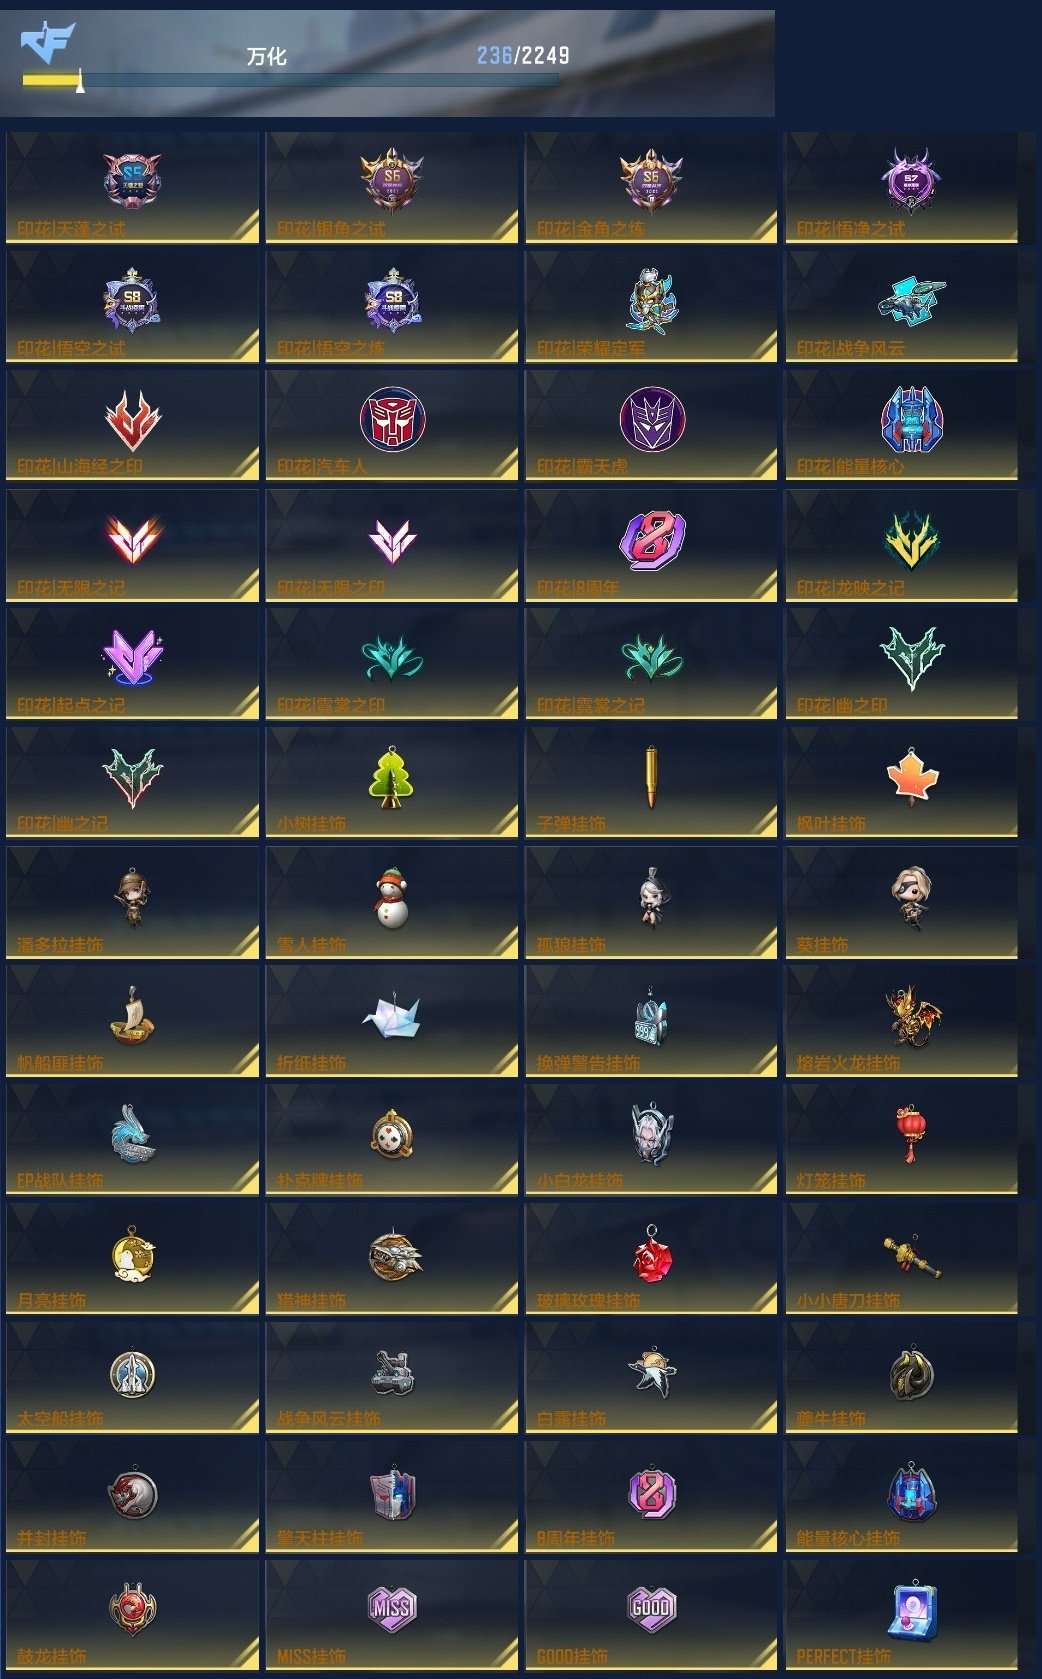Click the Decepticon 霸天虎 decal icon
Screen dimensions: 1042x1679
(x=652, y=420)
